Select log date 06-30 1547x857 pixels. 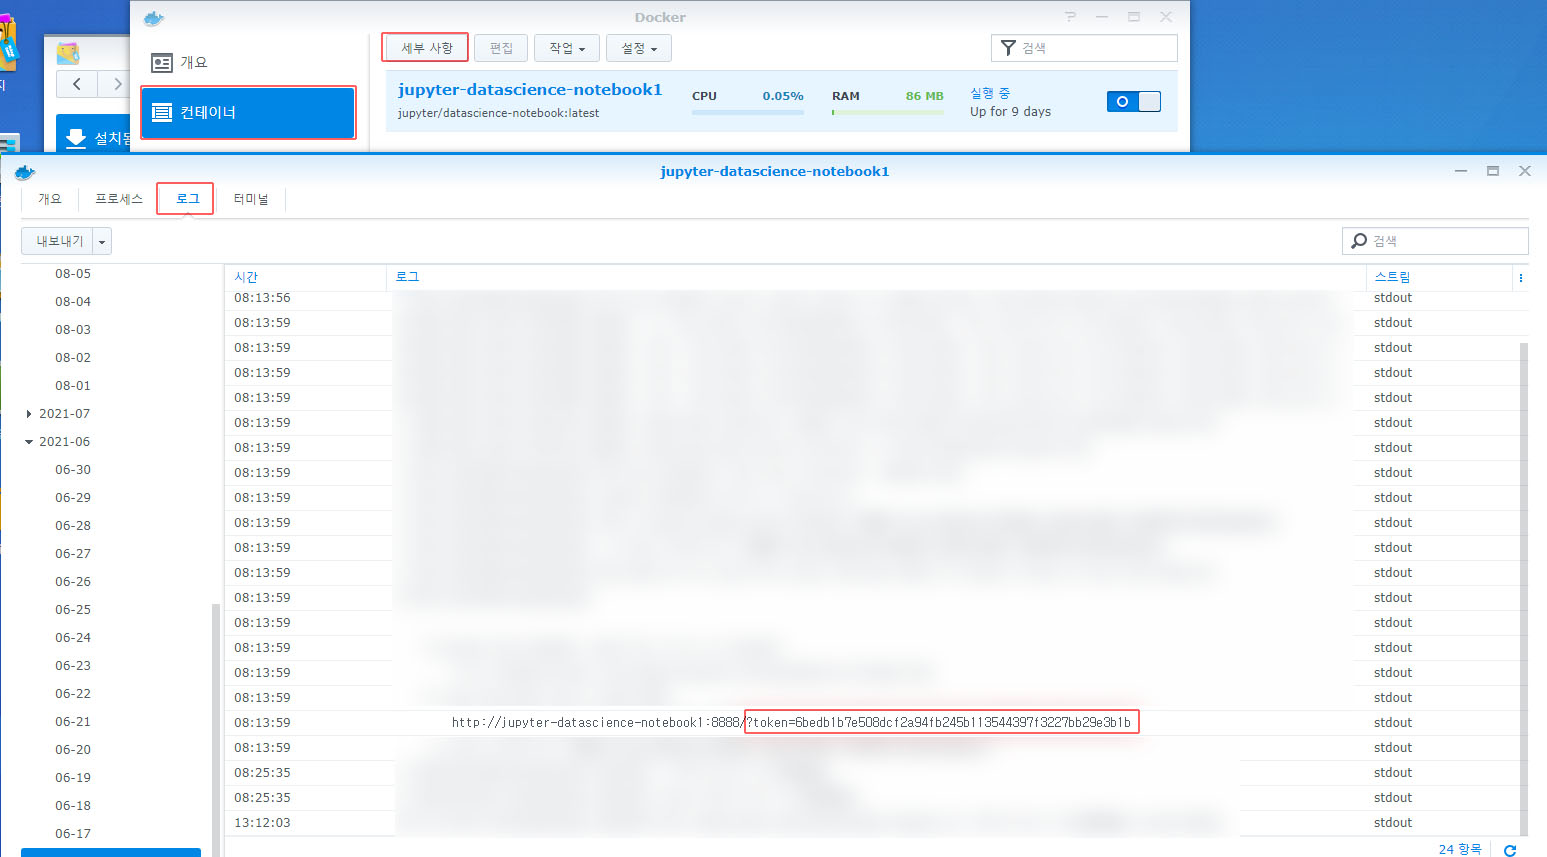pyautogui.click(x=73, y=470)
